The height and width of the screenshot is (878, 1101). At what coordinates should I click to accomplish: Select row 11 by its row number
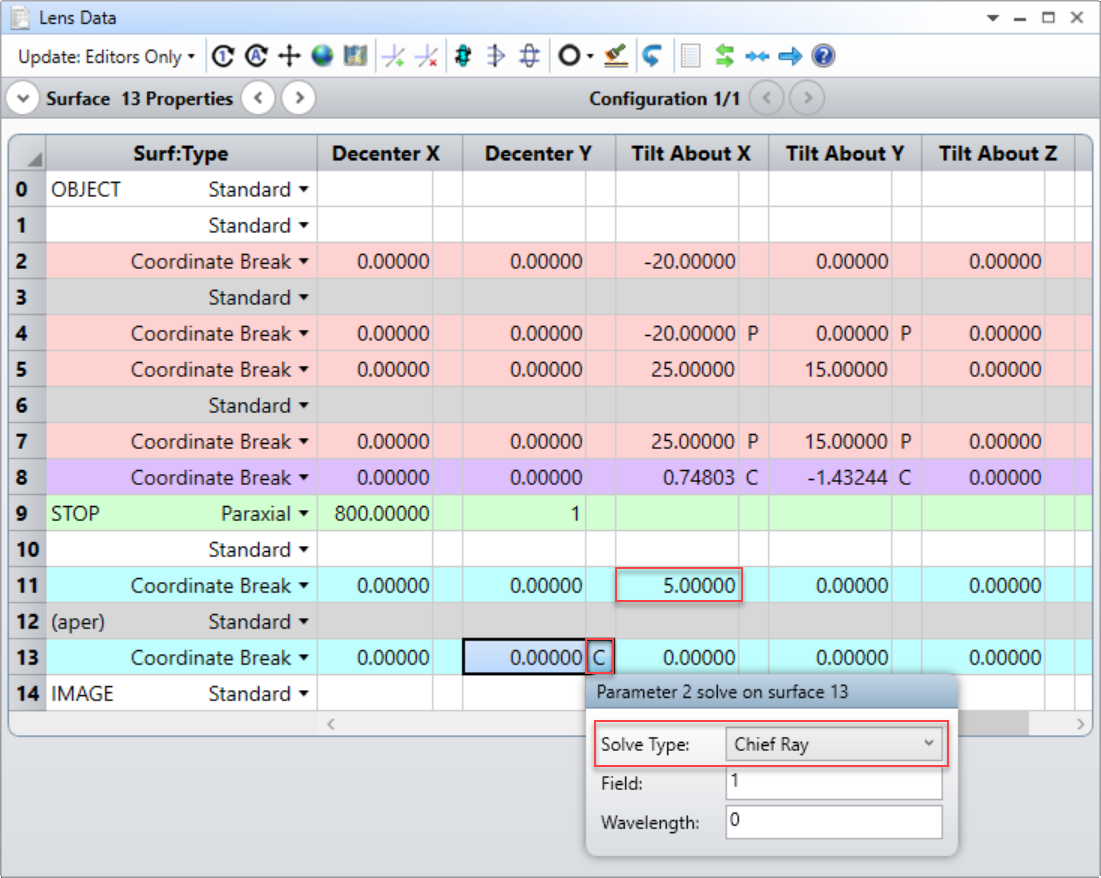point(27,586)
